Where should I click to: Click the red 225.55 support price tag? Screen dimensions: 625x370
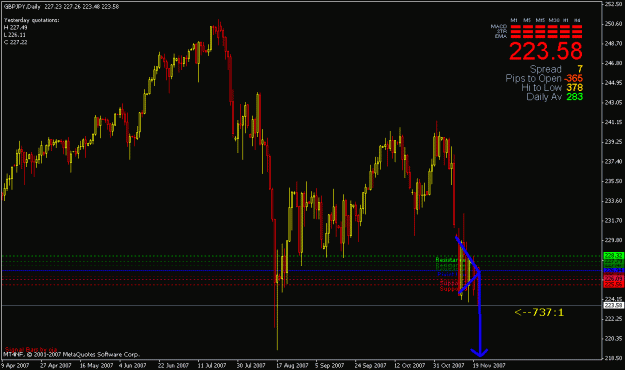[613, 285]
